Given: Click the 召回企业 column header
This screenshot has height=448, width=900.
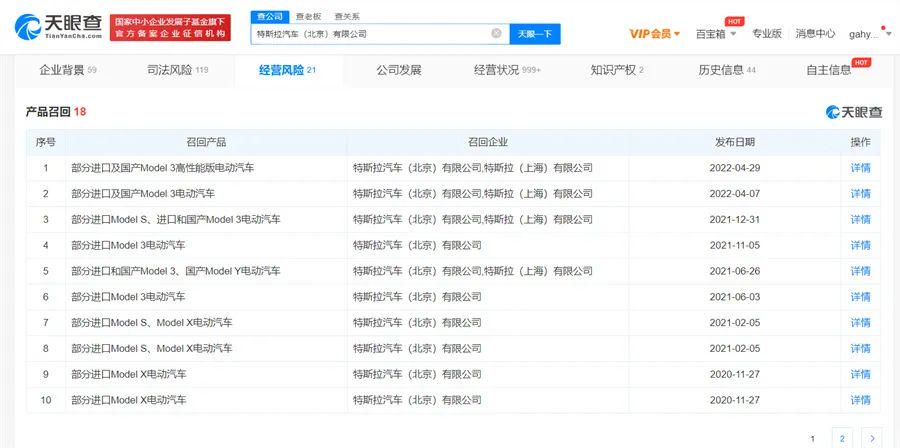Looking at the screenshot, I should 488,142.
